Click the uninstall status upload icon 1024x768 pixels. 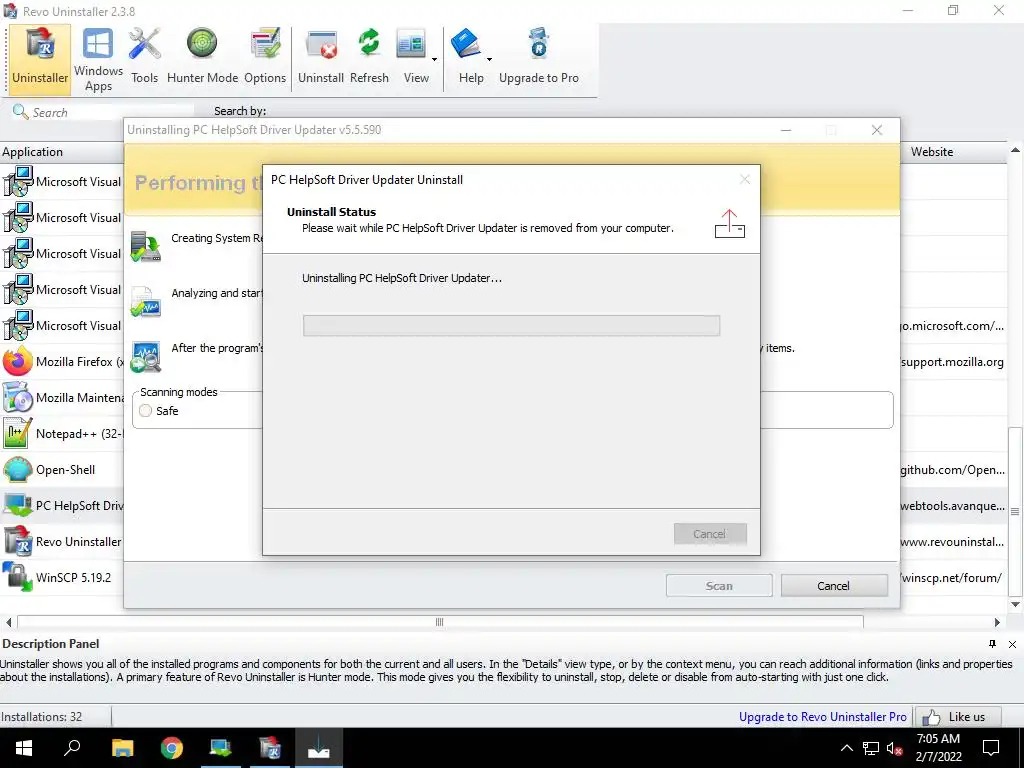(729, 223)
